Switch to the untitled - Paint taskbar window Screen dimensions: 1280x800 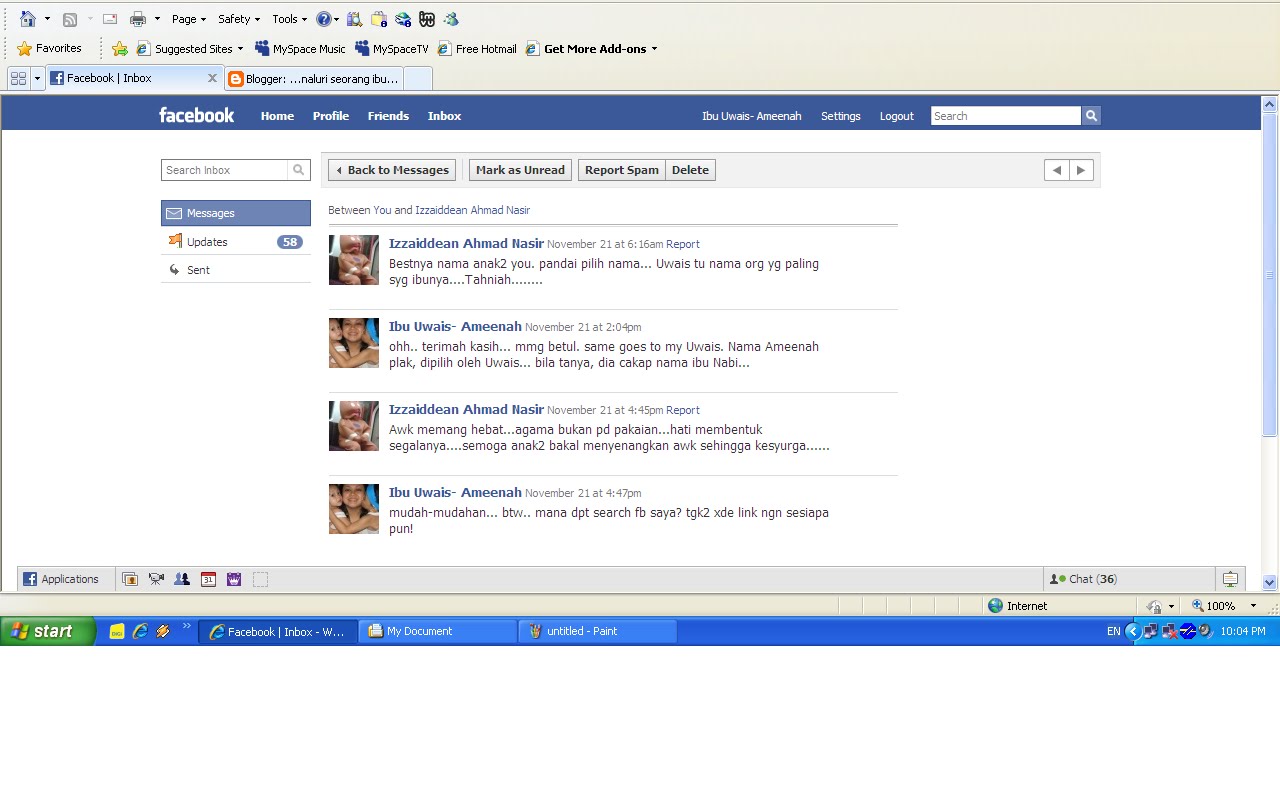coord(597,631)
